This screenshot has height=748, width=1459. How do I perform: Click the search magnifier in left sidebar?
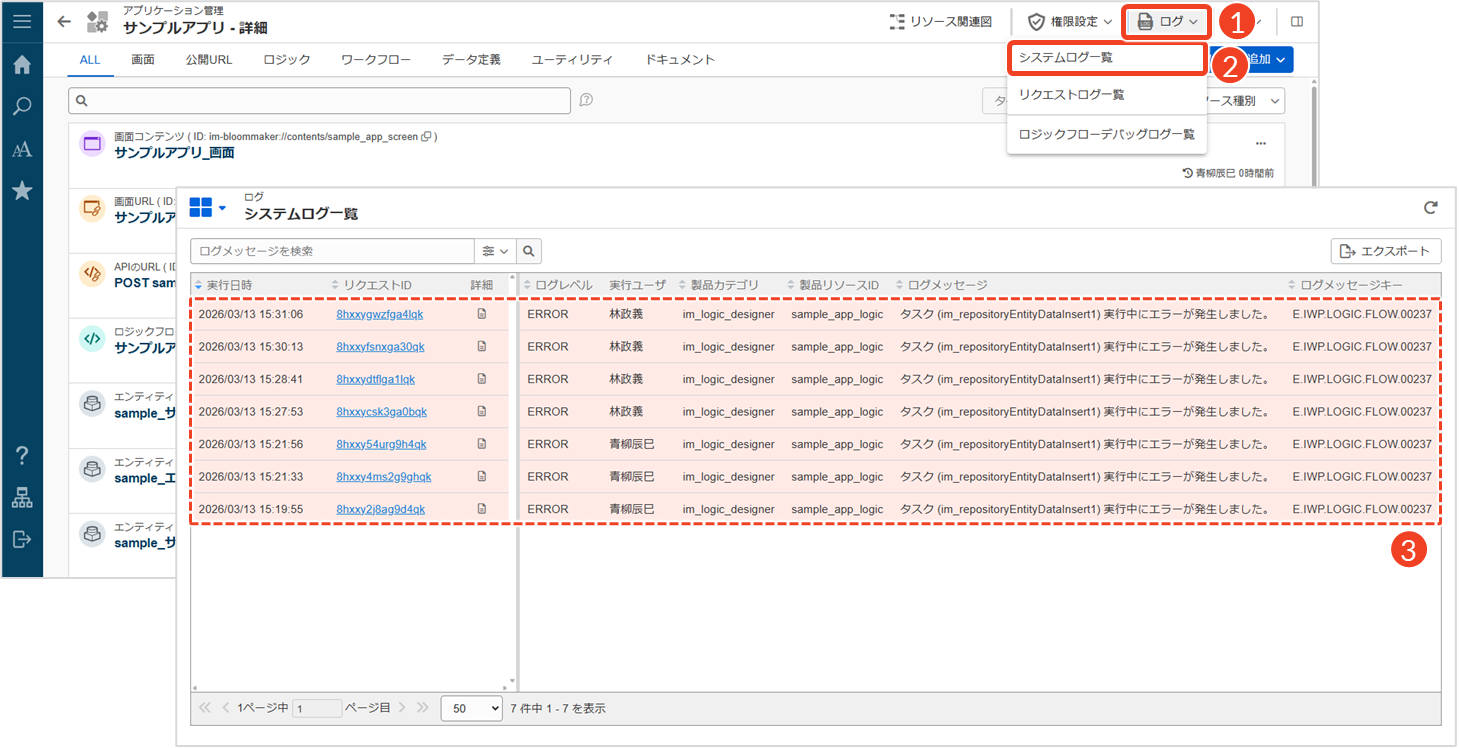point(21,107)
